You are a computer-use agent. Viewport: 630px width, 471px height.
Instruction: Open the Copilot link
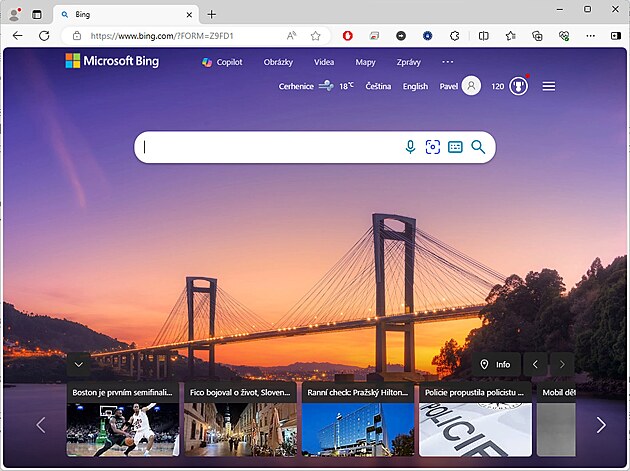tap(222, 62)
